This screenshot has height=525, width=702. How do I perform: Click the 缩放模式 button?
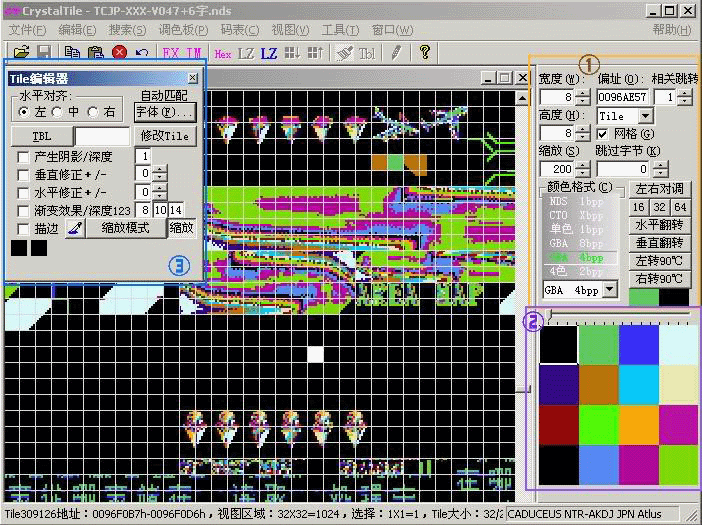coord(126,228)
